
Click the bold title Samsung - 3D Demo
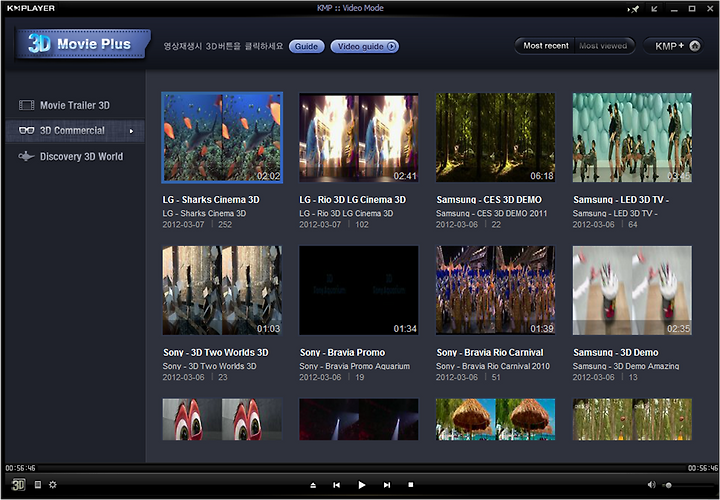(616, 353)
